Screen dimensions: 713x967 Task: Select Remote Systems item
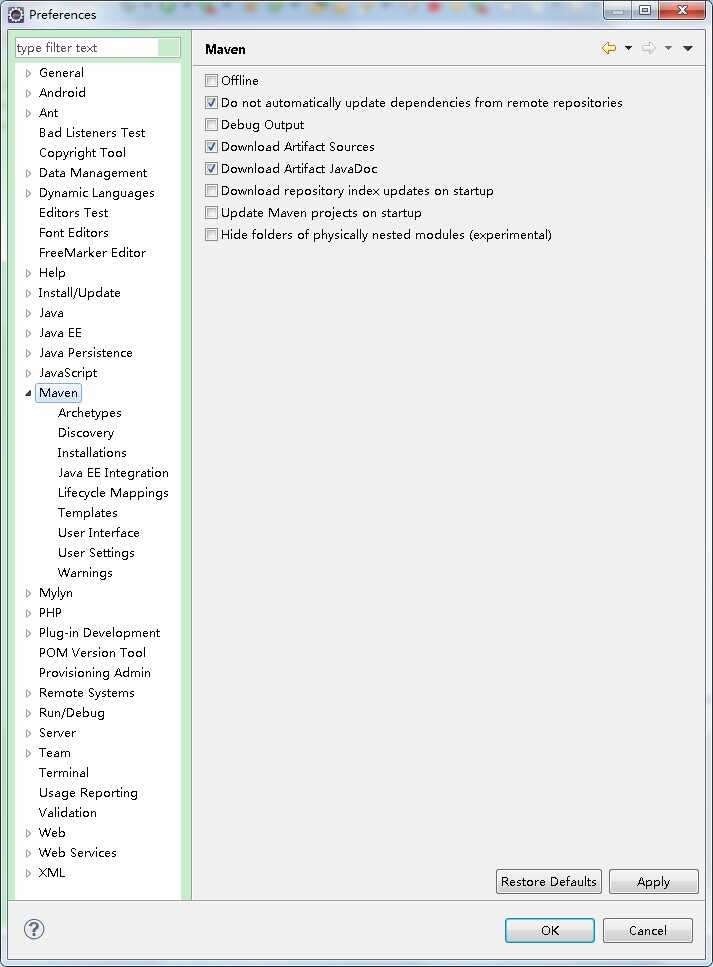coord(86,693)
